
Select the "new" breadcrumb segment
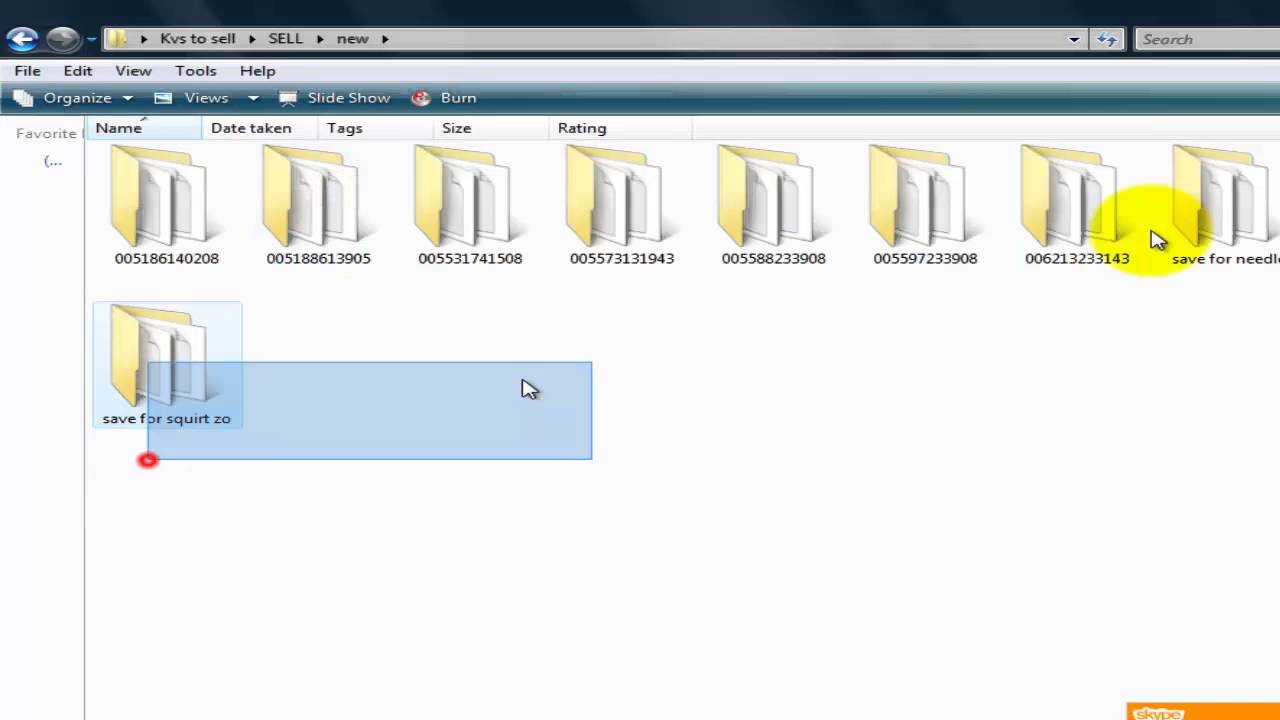[352, 39]
